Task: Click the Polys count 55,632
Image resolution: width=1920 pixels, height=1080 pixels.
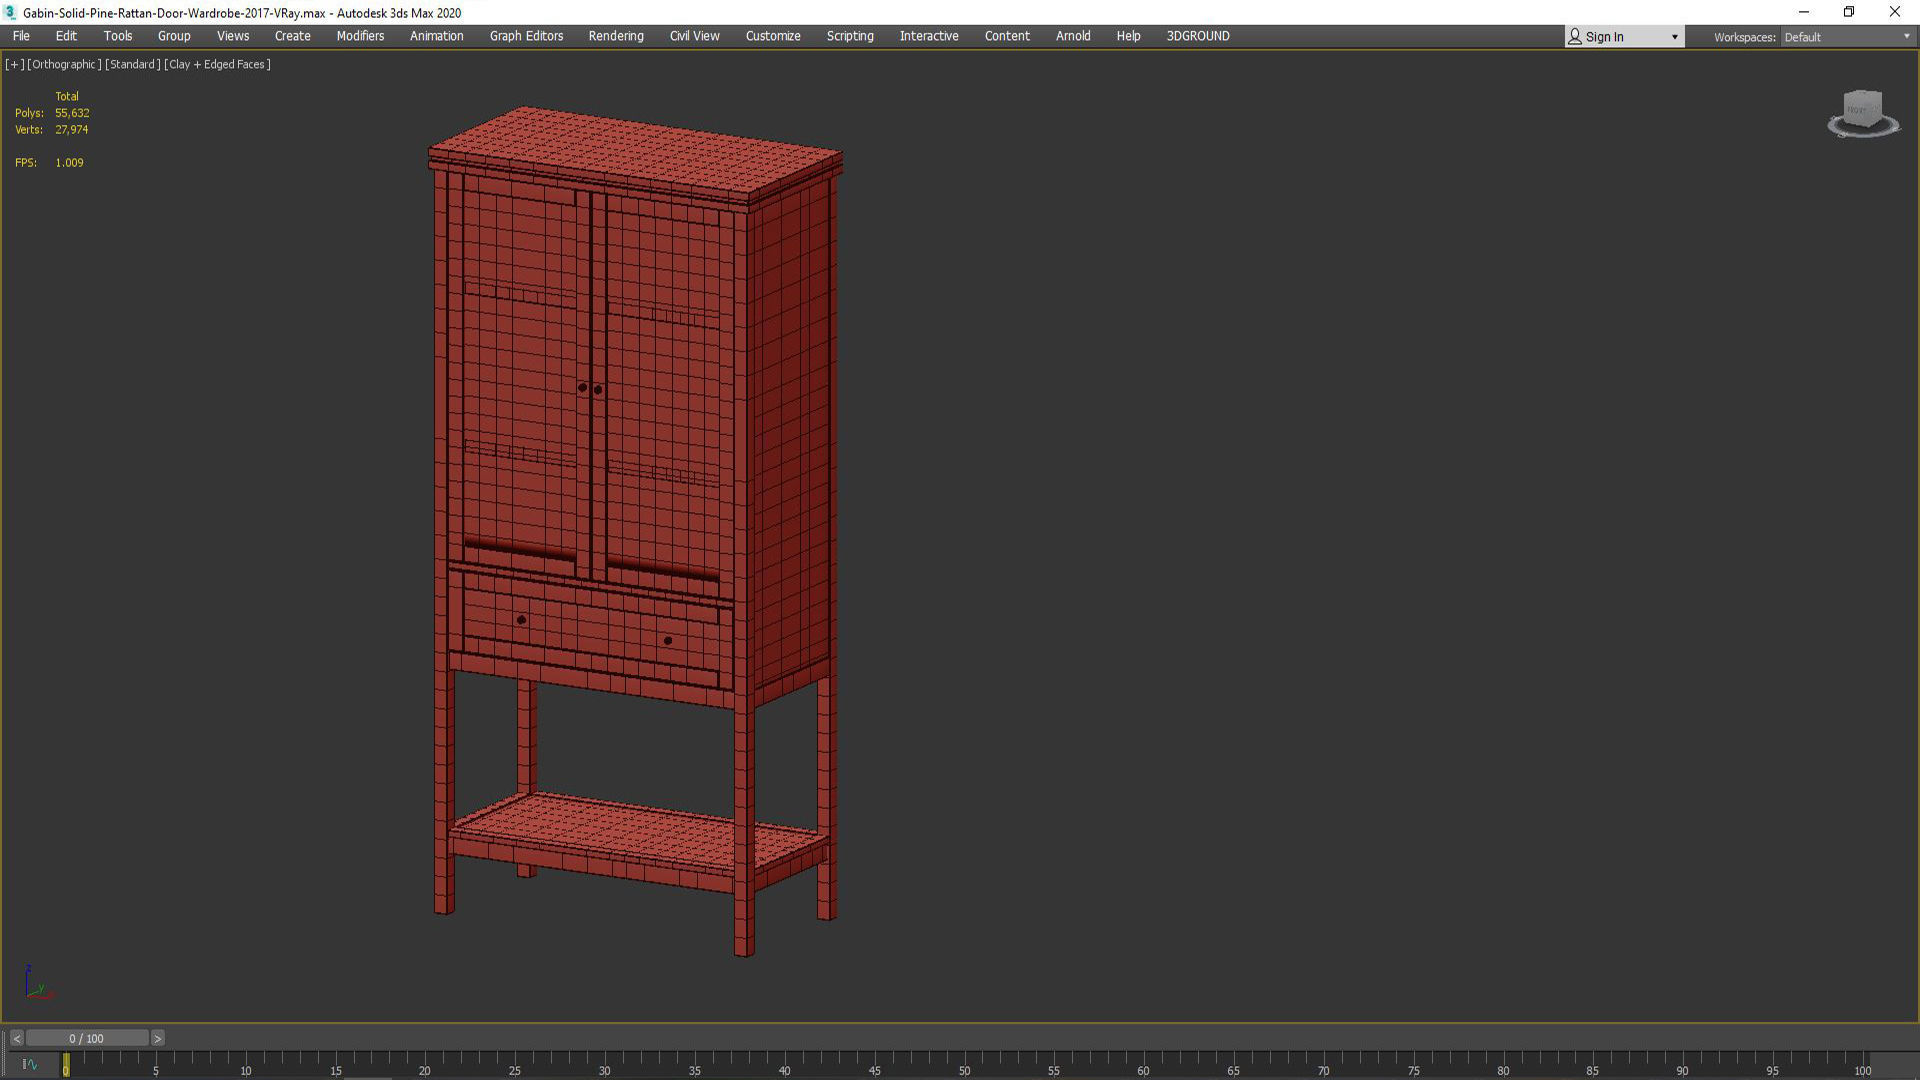Action: 72,113
